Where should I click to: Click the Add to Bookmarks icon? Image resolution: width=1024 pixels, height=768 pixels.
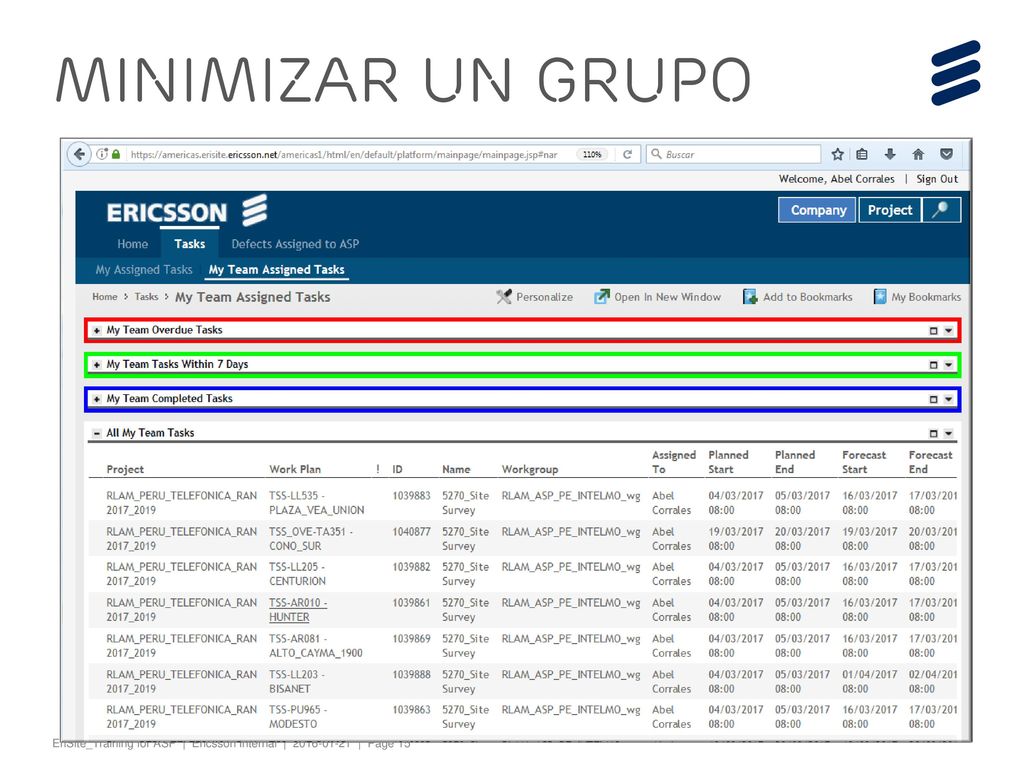750,297
